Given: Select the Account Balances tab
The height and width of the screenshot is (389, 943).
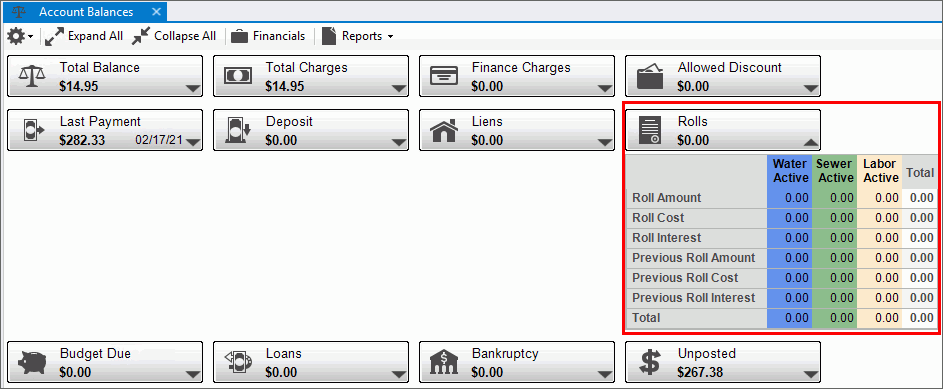Looking at the screenshot, I should [x=85, y=12].
